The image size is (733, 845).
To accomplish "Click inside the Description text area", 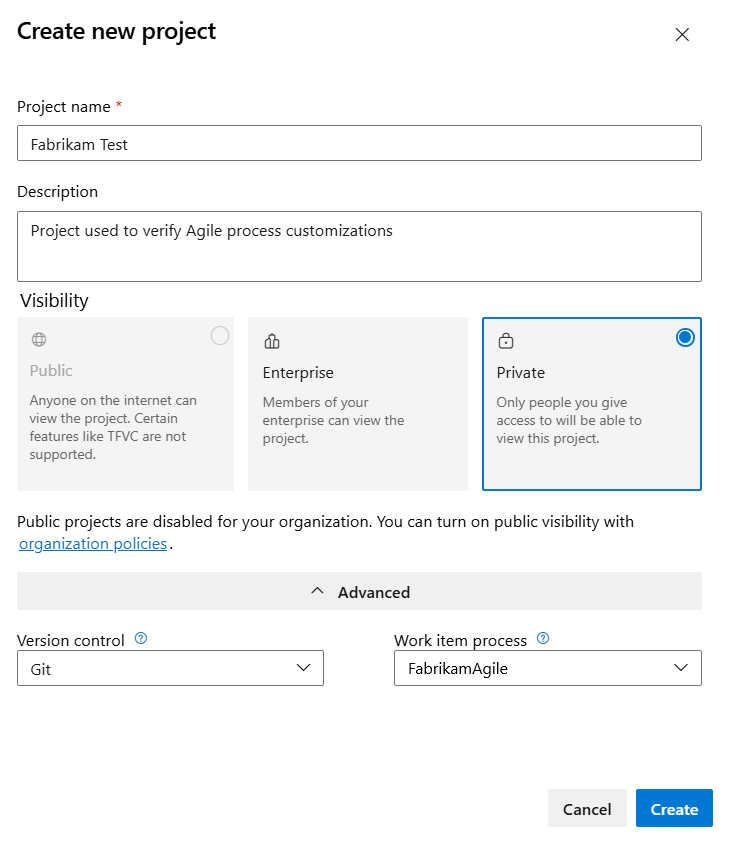I will tap(359, 245).
